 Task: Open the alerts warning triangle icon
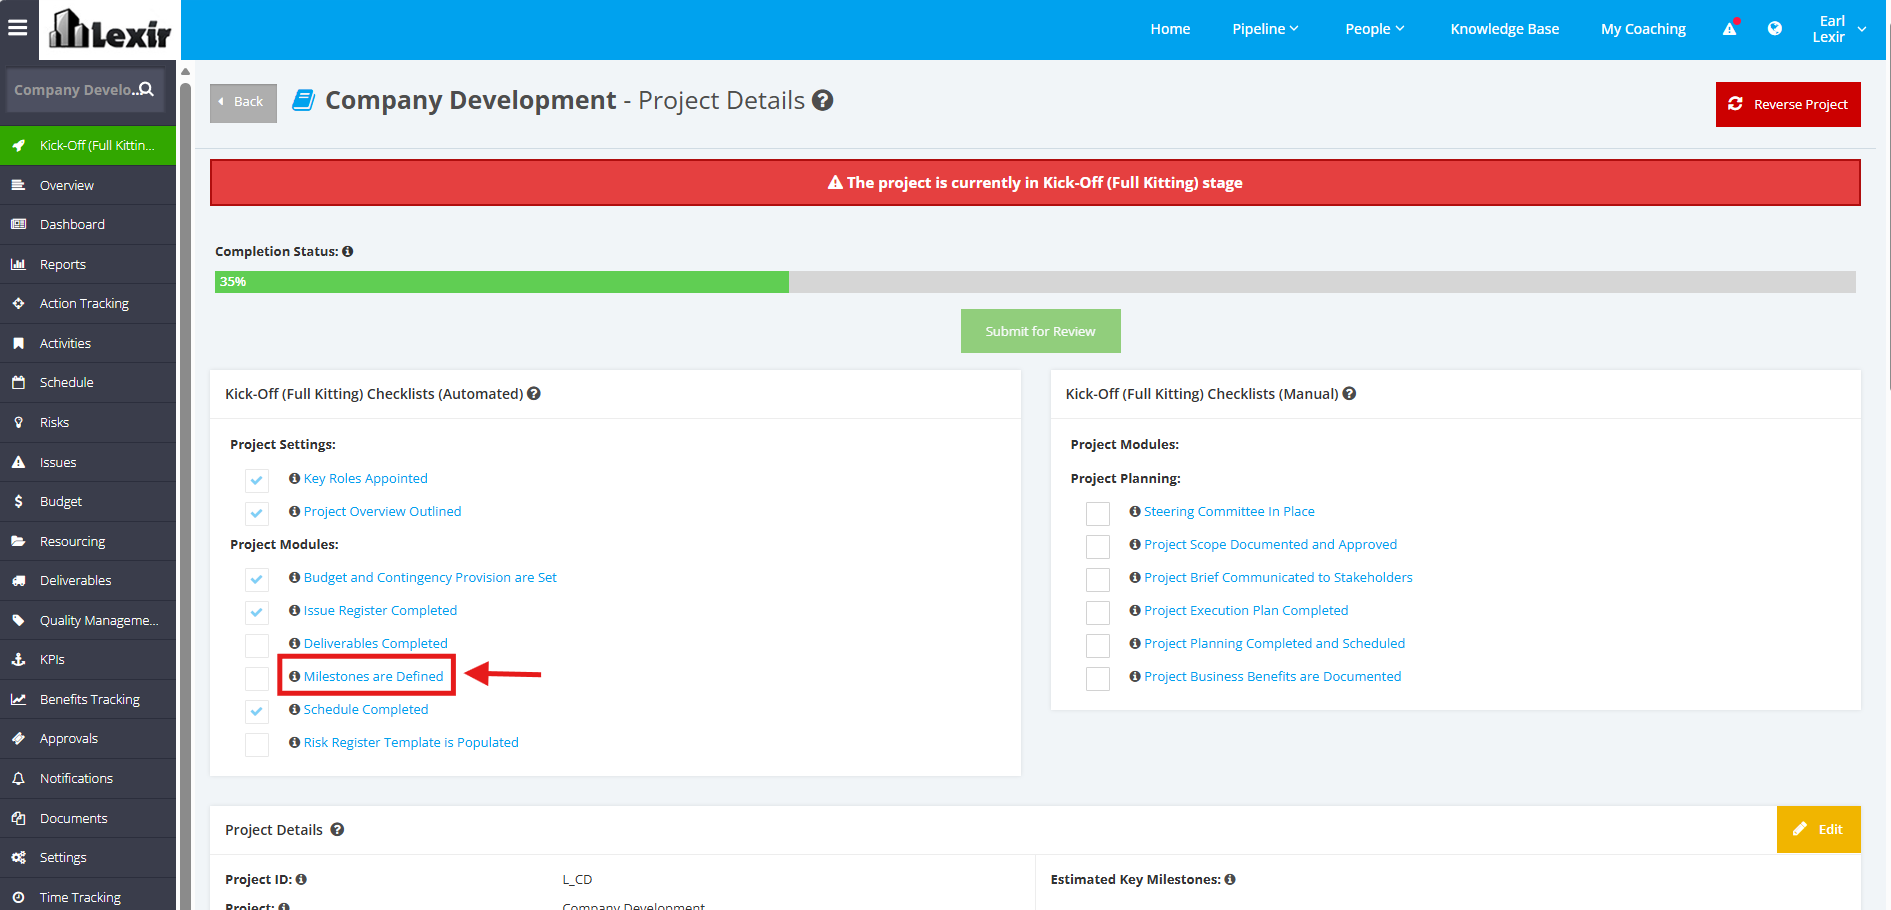pos(1730,28)
